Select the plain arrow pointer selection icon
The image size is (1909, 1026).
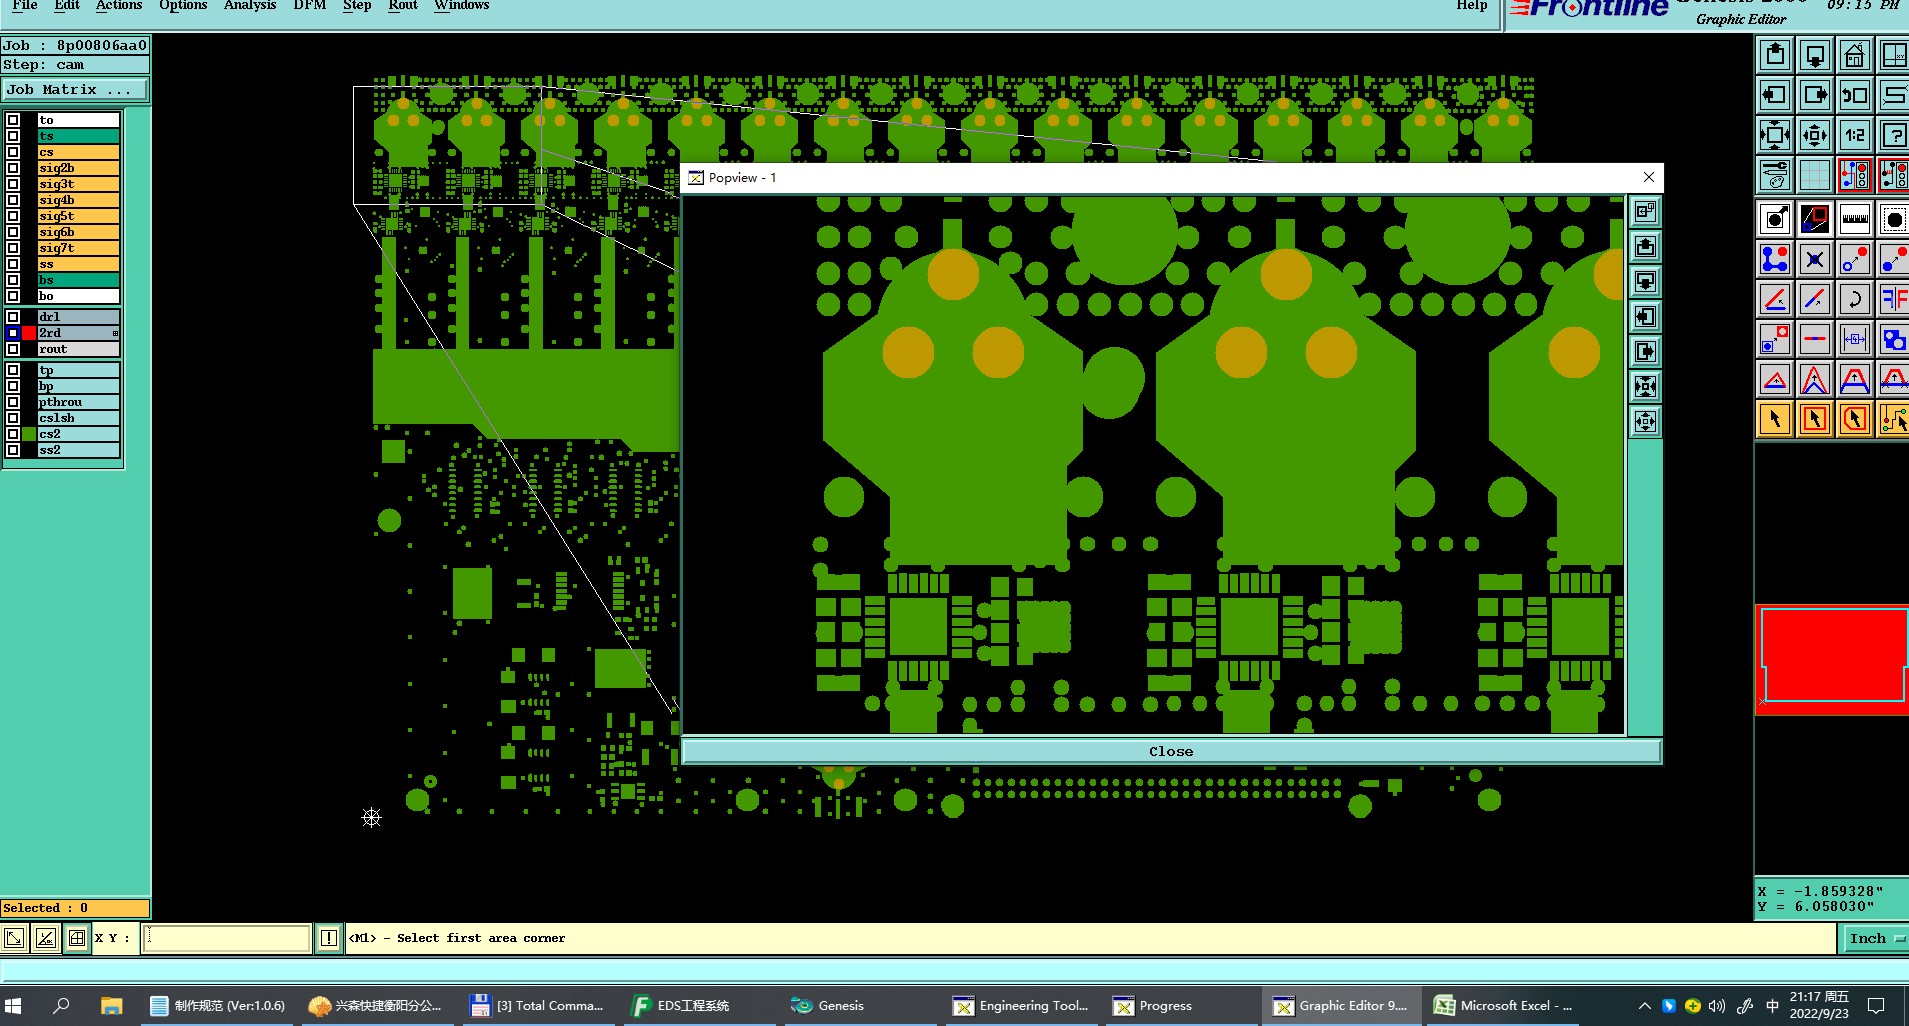[x=1775, y=419]
